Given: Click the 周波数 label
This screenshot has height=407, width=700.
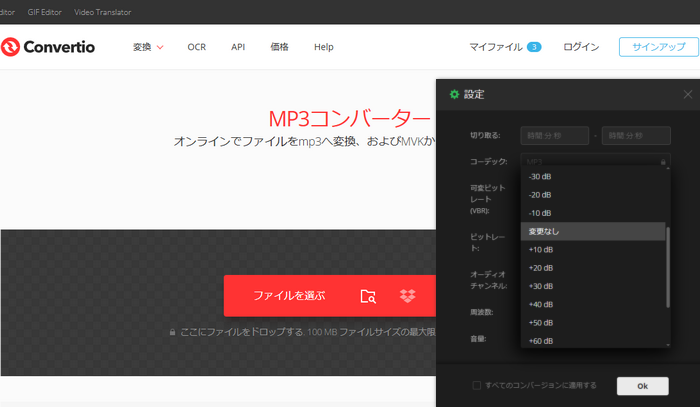Looking at the screenshot, I should click(x=481, y=312).
